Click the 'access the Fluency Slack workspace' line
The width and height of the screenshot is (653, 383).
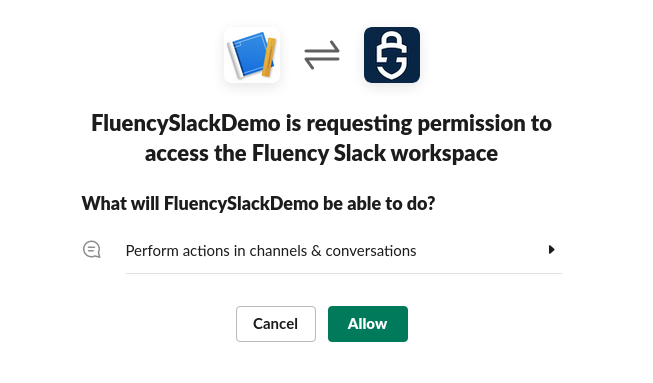322,154
